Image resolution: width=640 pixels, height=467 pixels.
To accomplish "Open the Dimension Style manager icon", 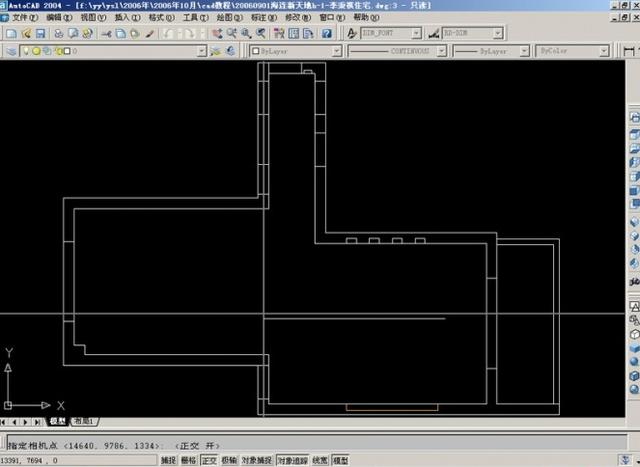I will tap(433, 33).
